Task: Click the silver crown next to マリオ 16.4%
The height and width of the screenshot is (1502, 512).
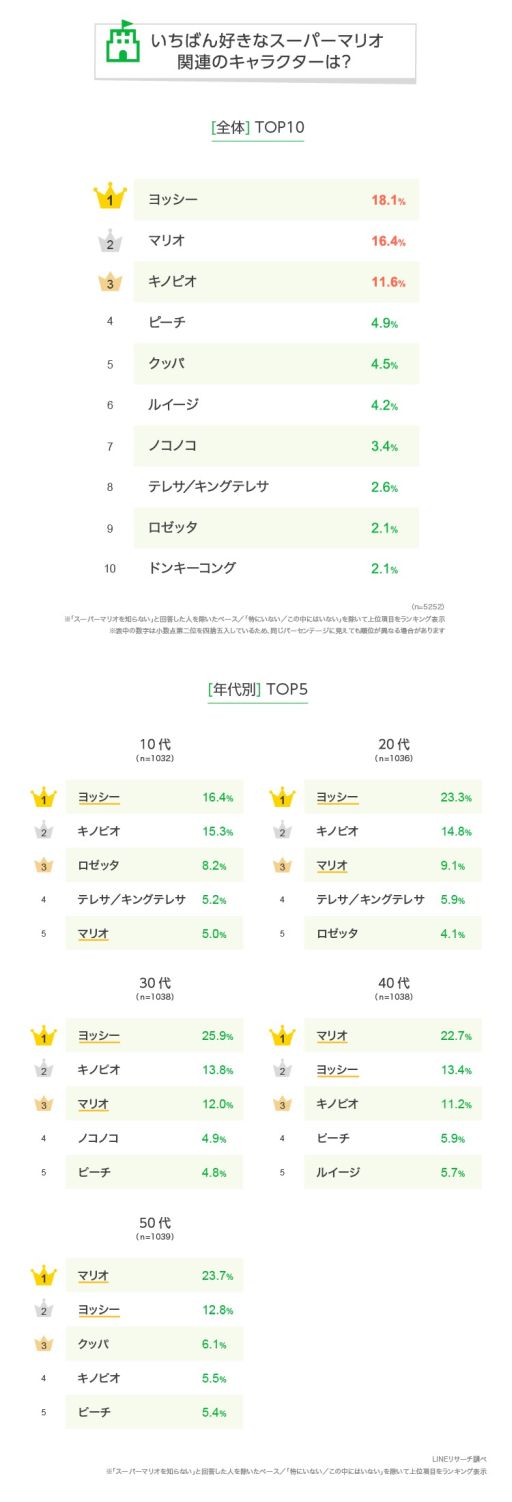Action: click(x=110, y=242)
